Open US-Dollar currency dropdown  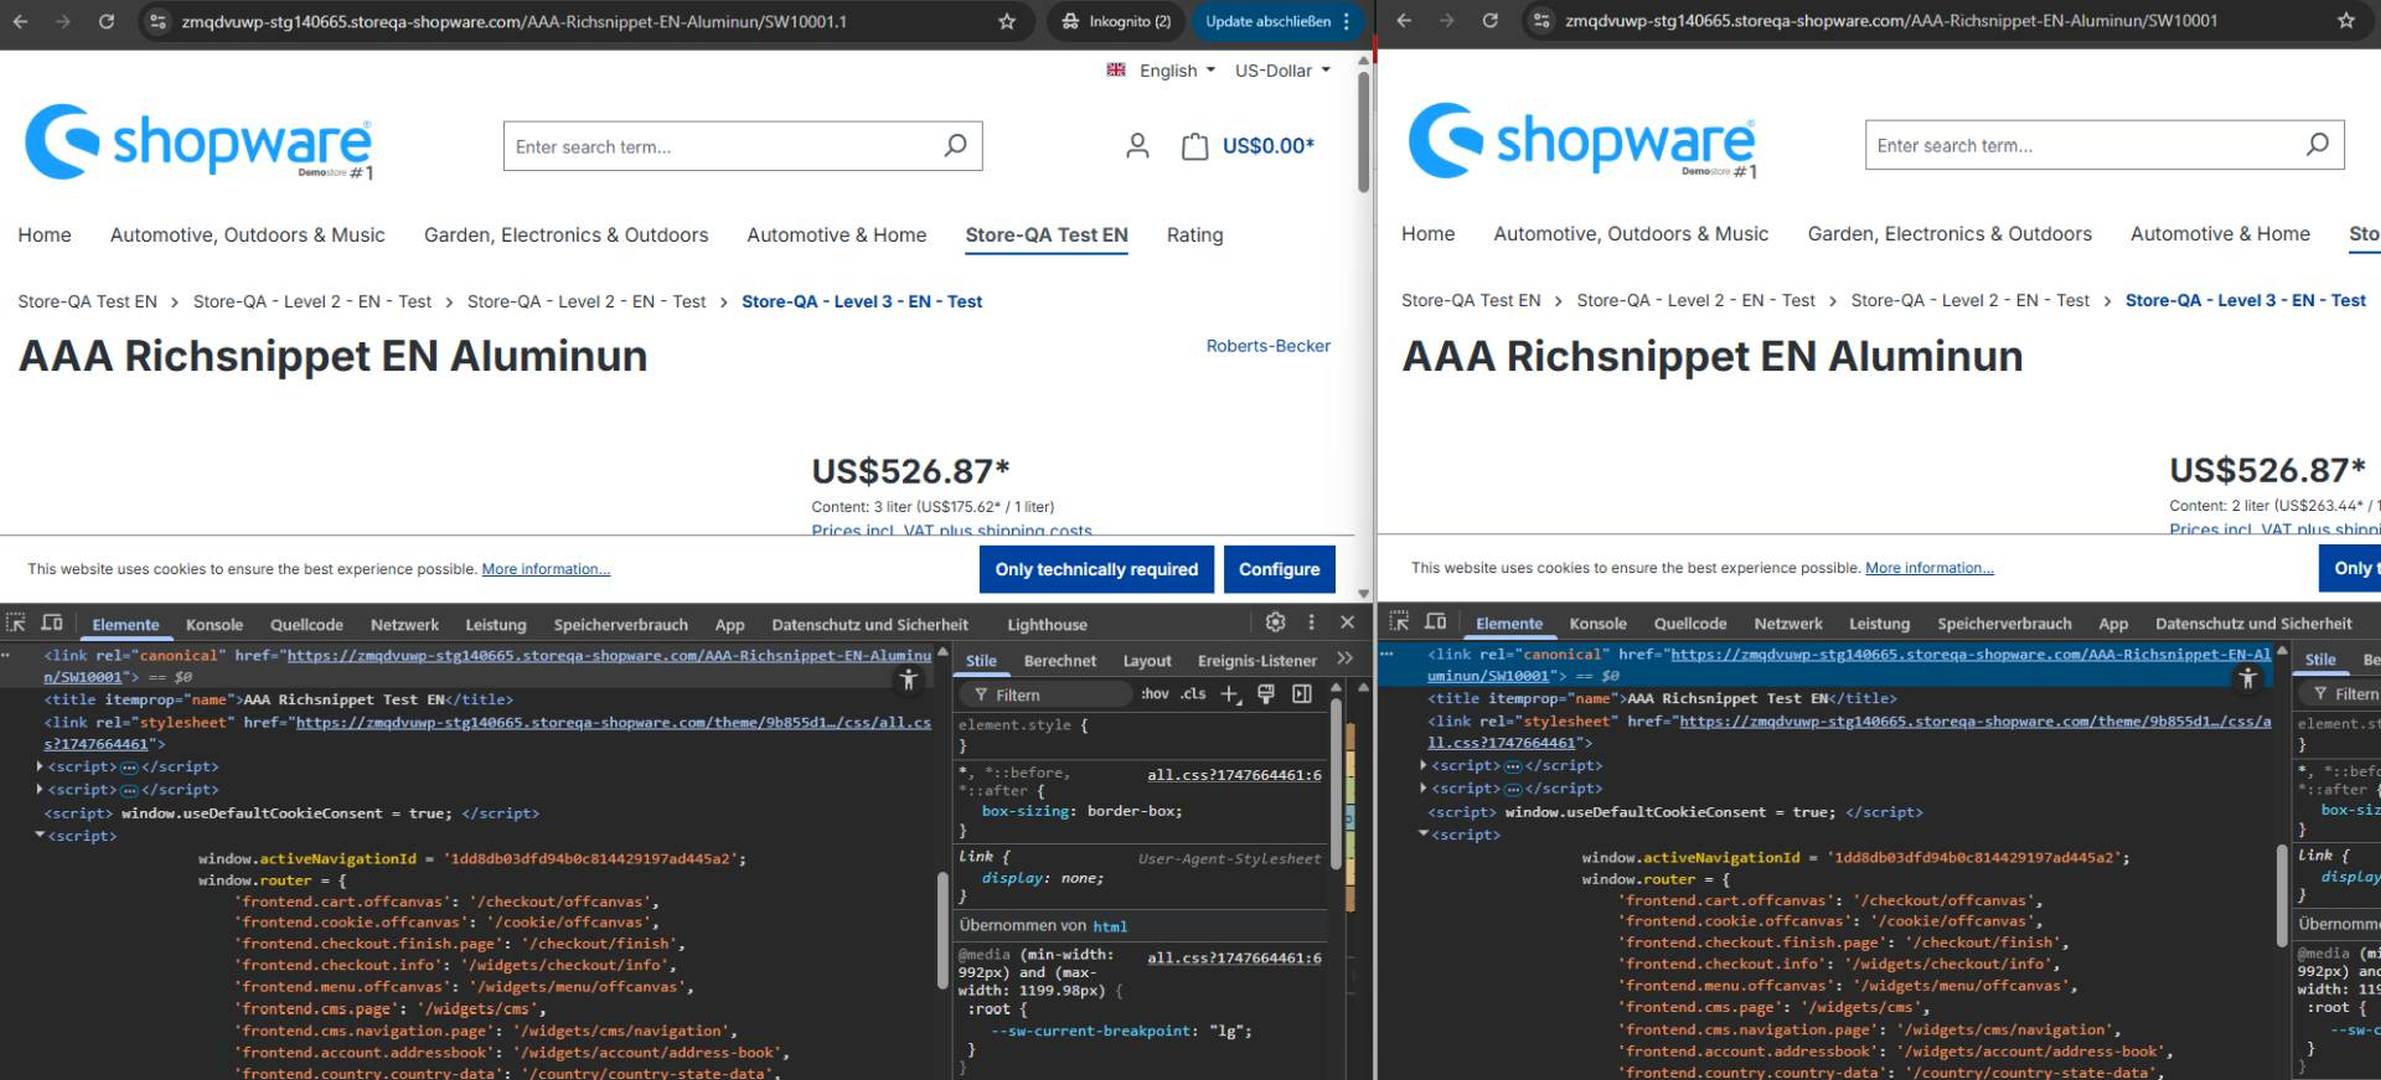point(1282,70)
